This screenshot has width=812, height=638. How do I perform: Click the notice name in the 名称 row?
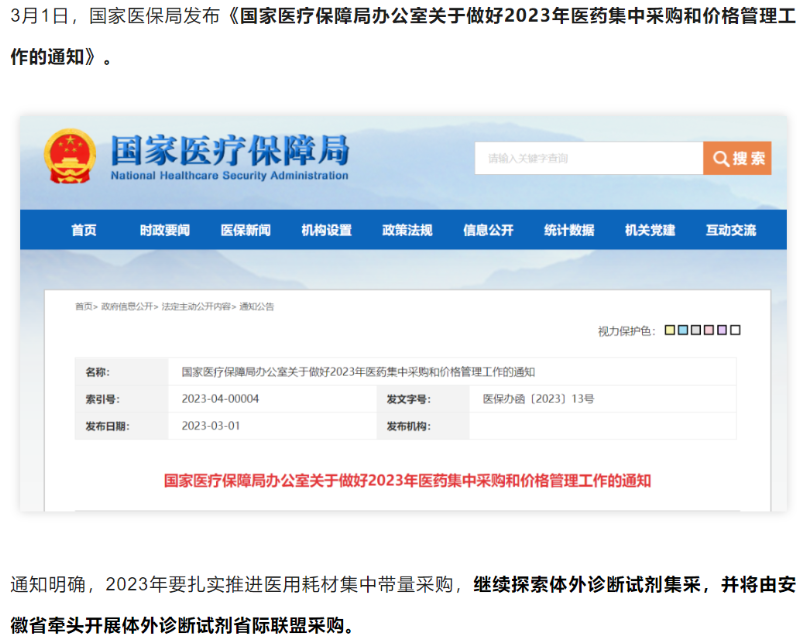pos(358,372)
